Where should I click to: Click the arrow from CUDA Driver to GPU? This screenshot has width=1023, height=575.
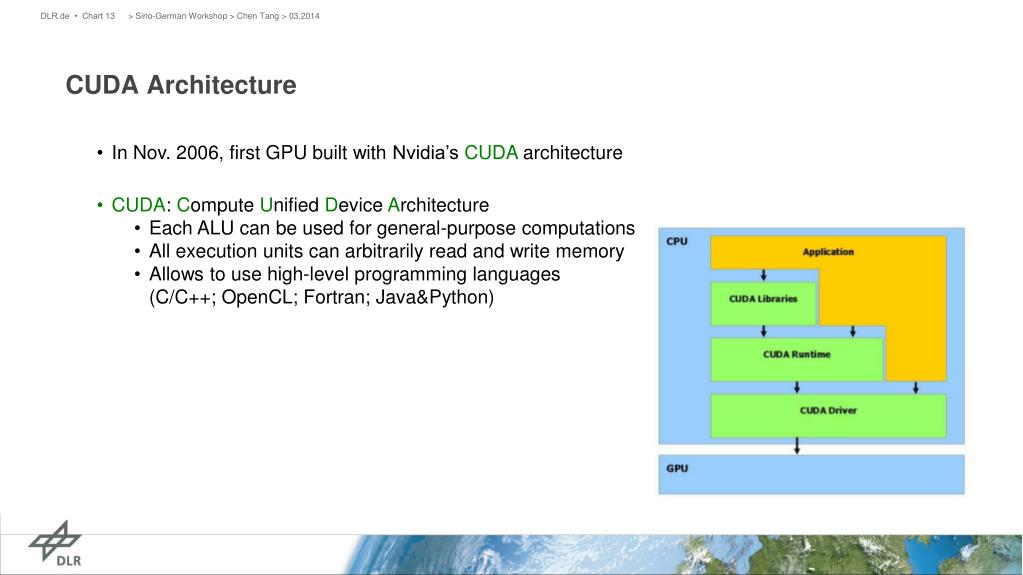(x=797, y=446)
